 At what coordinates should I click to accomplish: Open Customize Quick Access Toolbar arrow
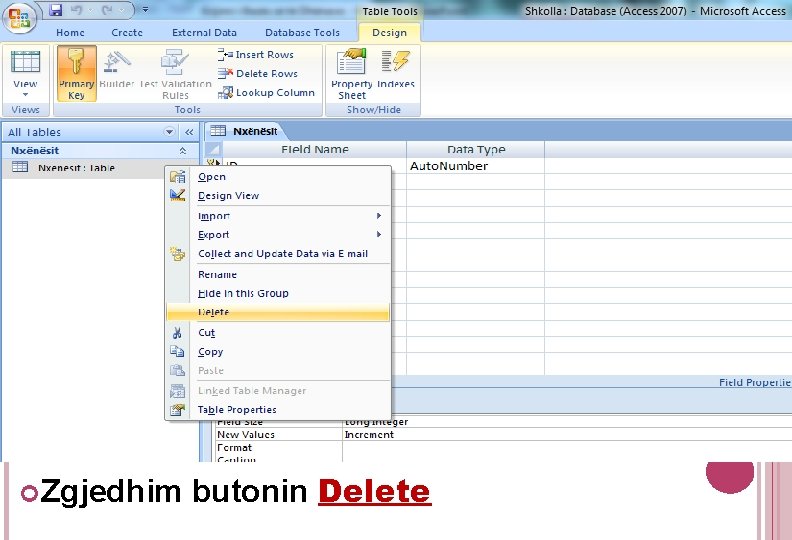[145, 10]
